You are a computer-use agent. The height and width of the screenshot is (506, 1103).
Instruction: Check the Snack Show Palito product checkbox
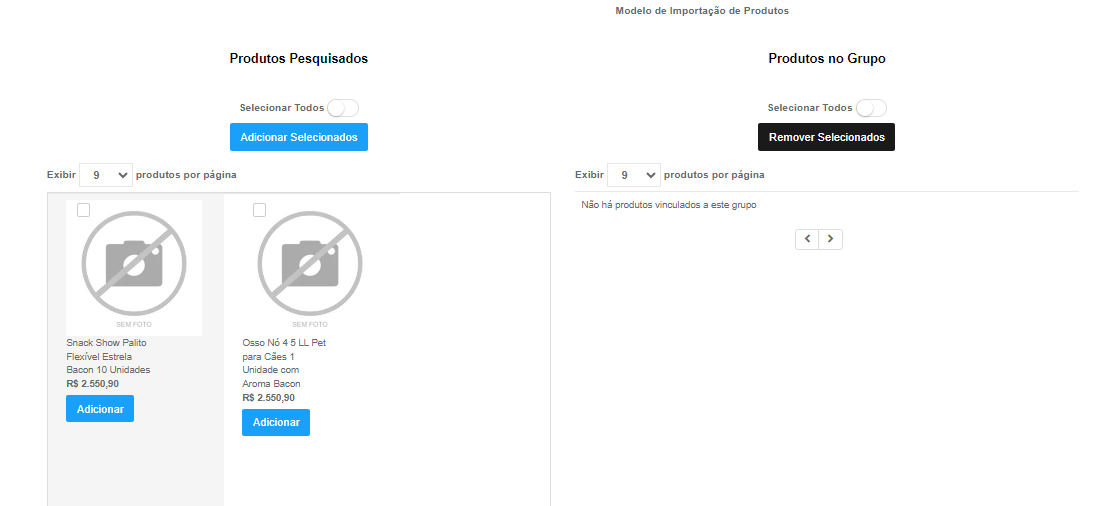tap(83, 210)
